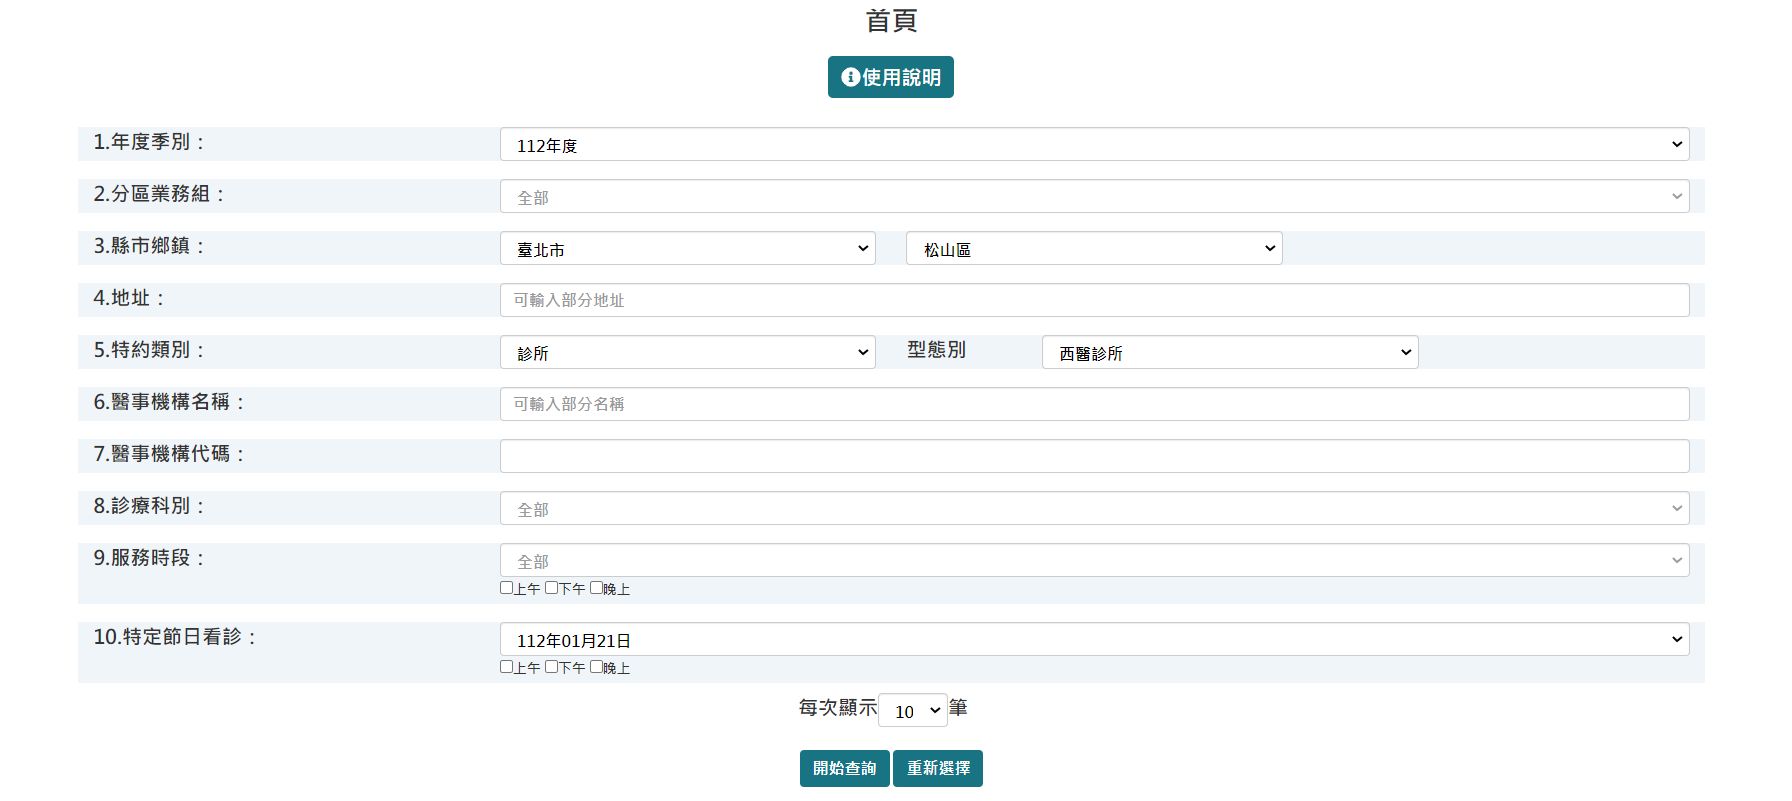This screenshot has width=1792, height=801.
Task: Check 晚上 under 特定節日看診
Action: (x=596, y=667)
